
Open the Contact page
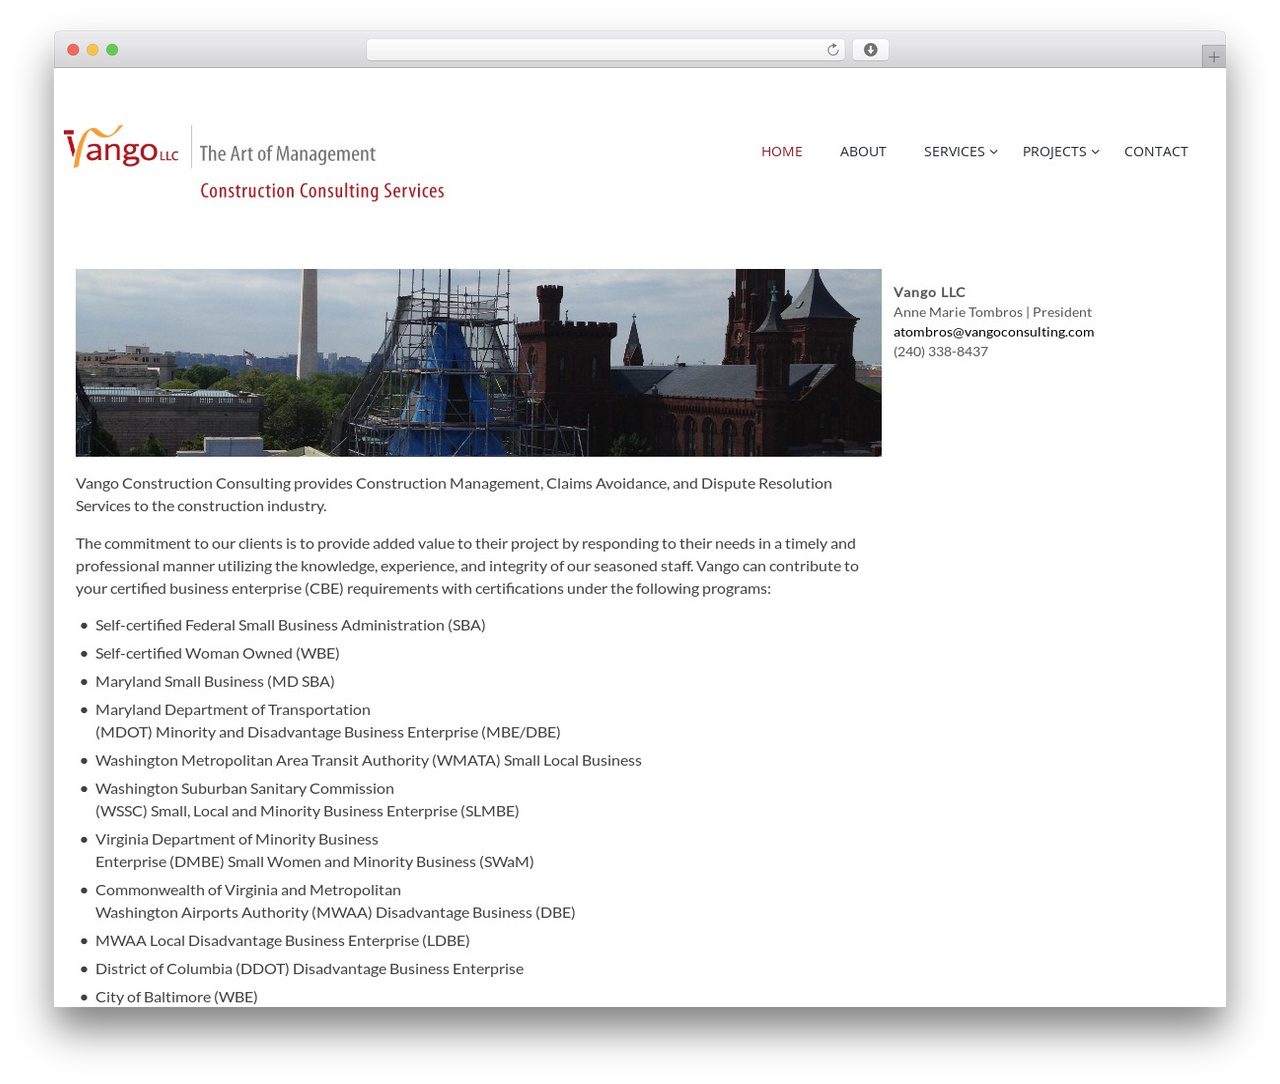pos(1156,151)
